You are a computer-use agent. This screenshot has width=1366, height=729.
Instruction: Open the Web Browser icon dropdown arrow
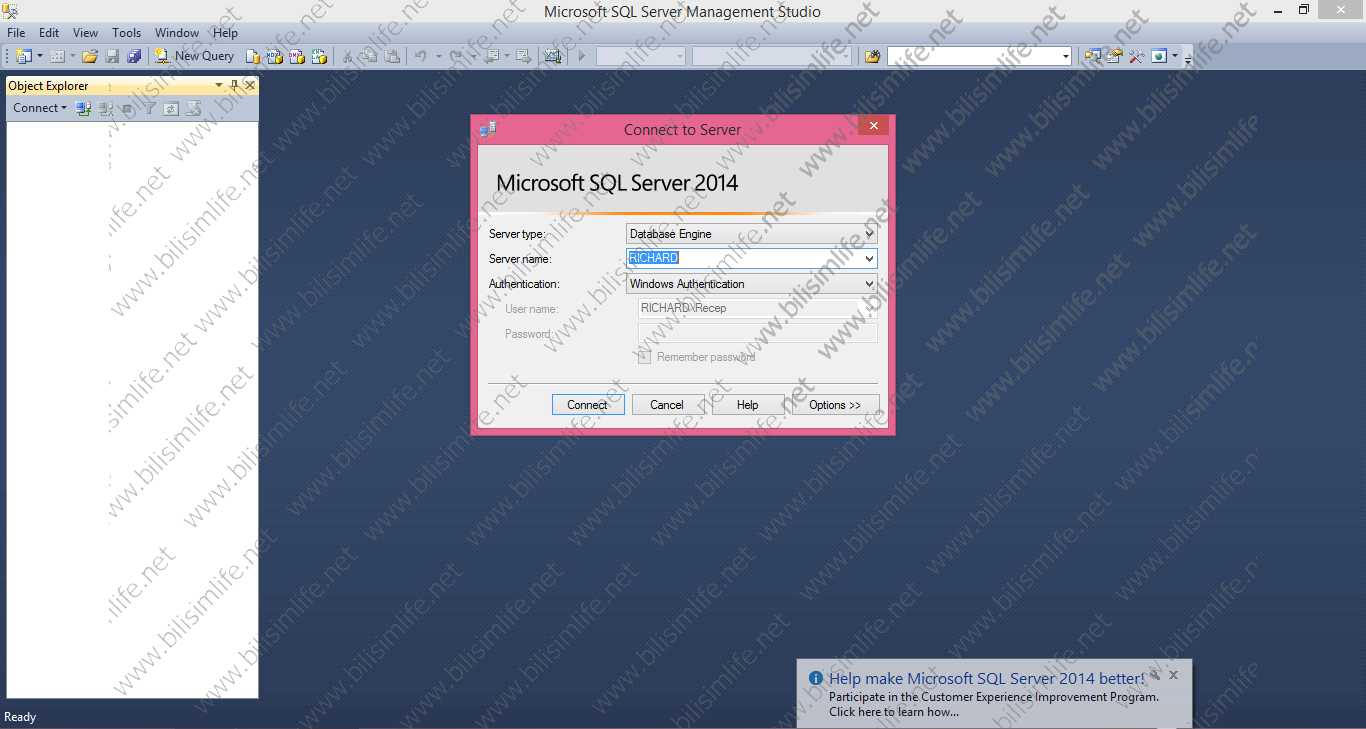coord(1175,56)
